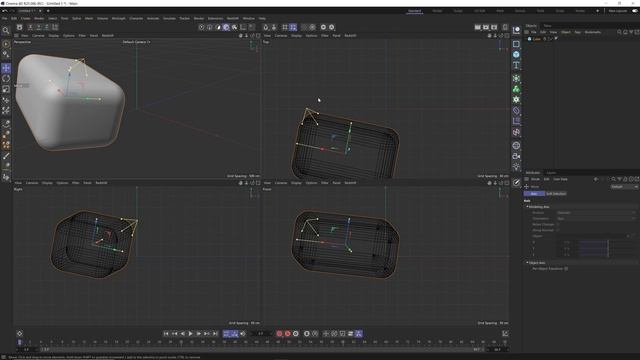Click the keyframe diamond icon left of timeline
The height and width of the screenshot is (360, 640).
[x=20, y=333]
